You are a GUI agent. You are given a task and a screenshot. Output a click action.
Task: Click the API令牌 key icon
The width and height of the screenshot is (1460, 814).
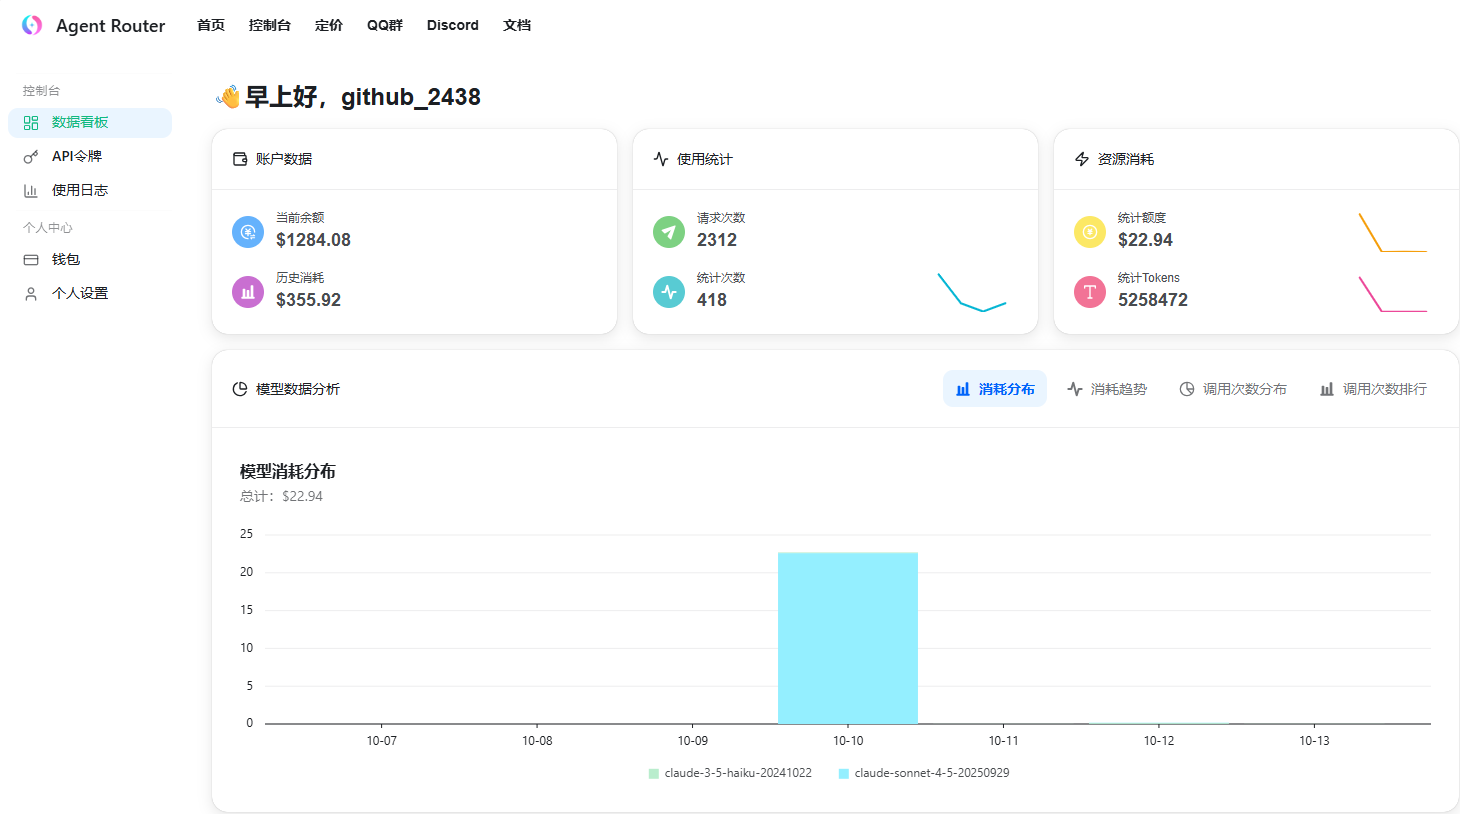tap(31, 157)
